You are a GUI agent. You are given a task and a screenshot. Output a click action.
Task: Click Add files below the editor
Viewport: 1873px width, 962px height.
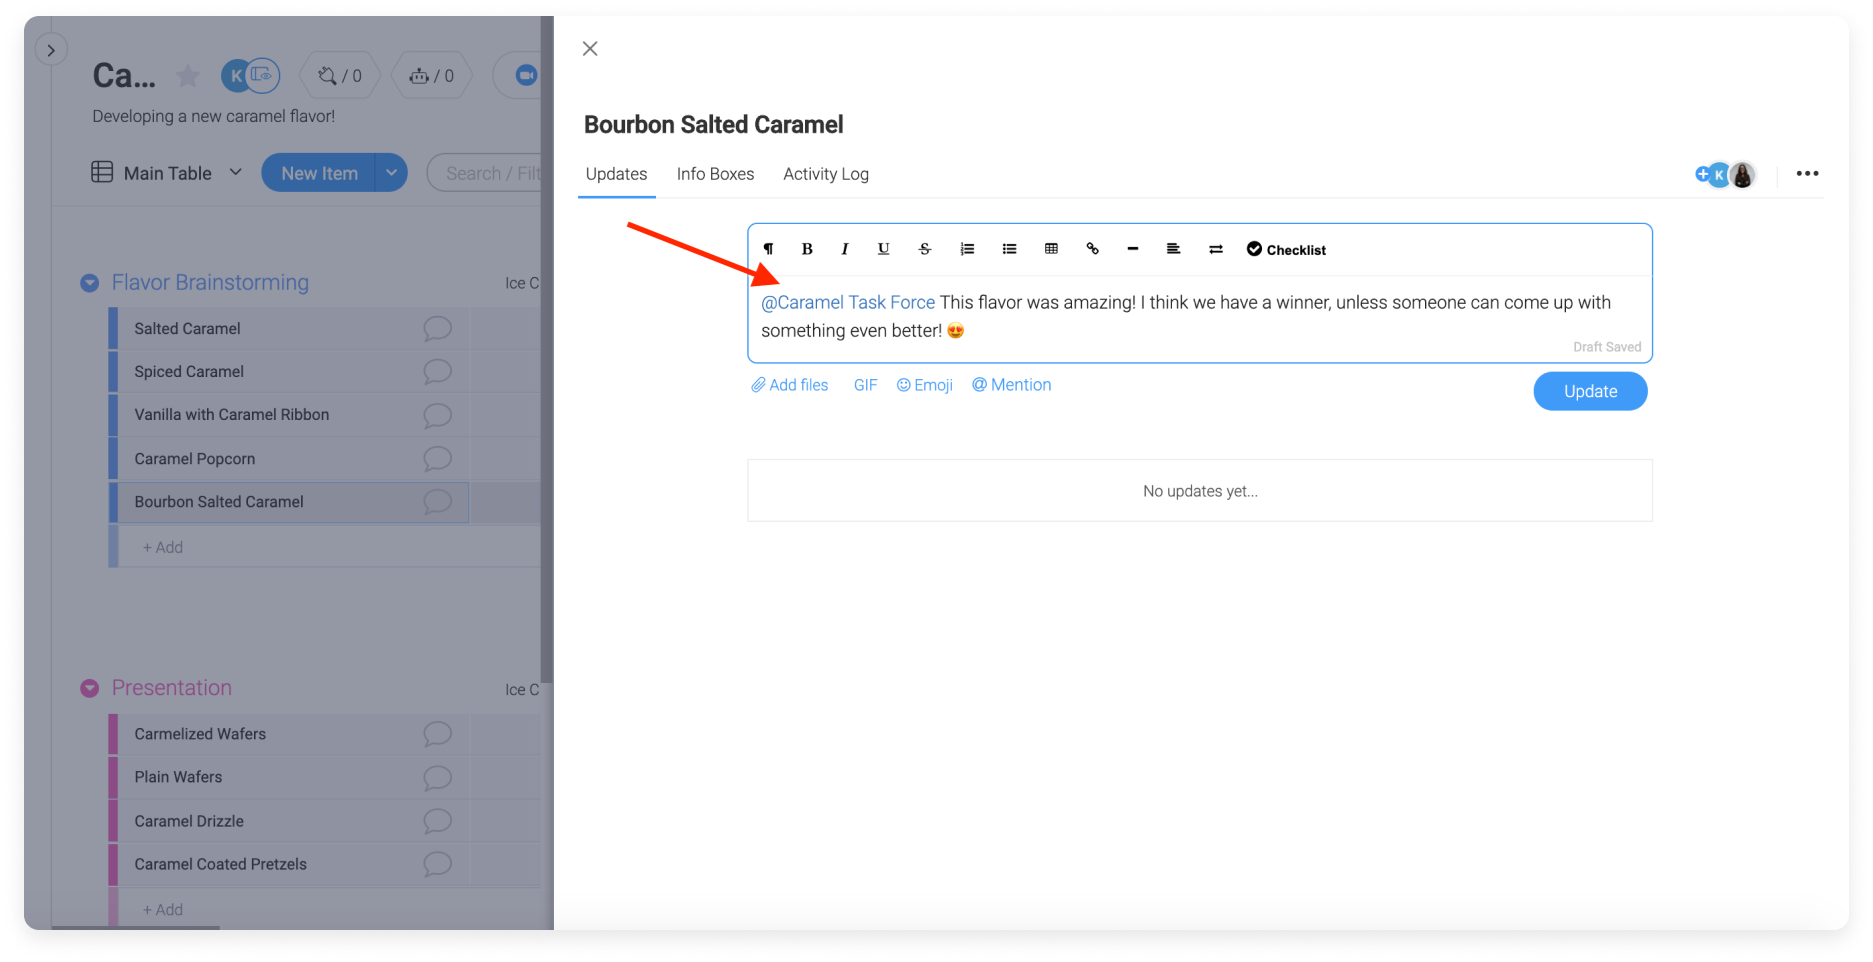point(790,385)
